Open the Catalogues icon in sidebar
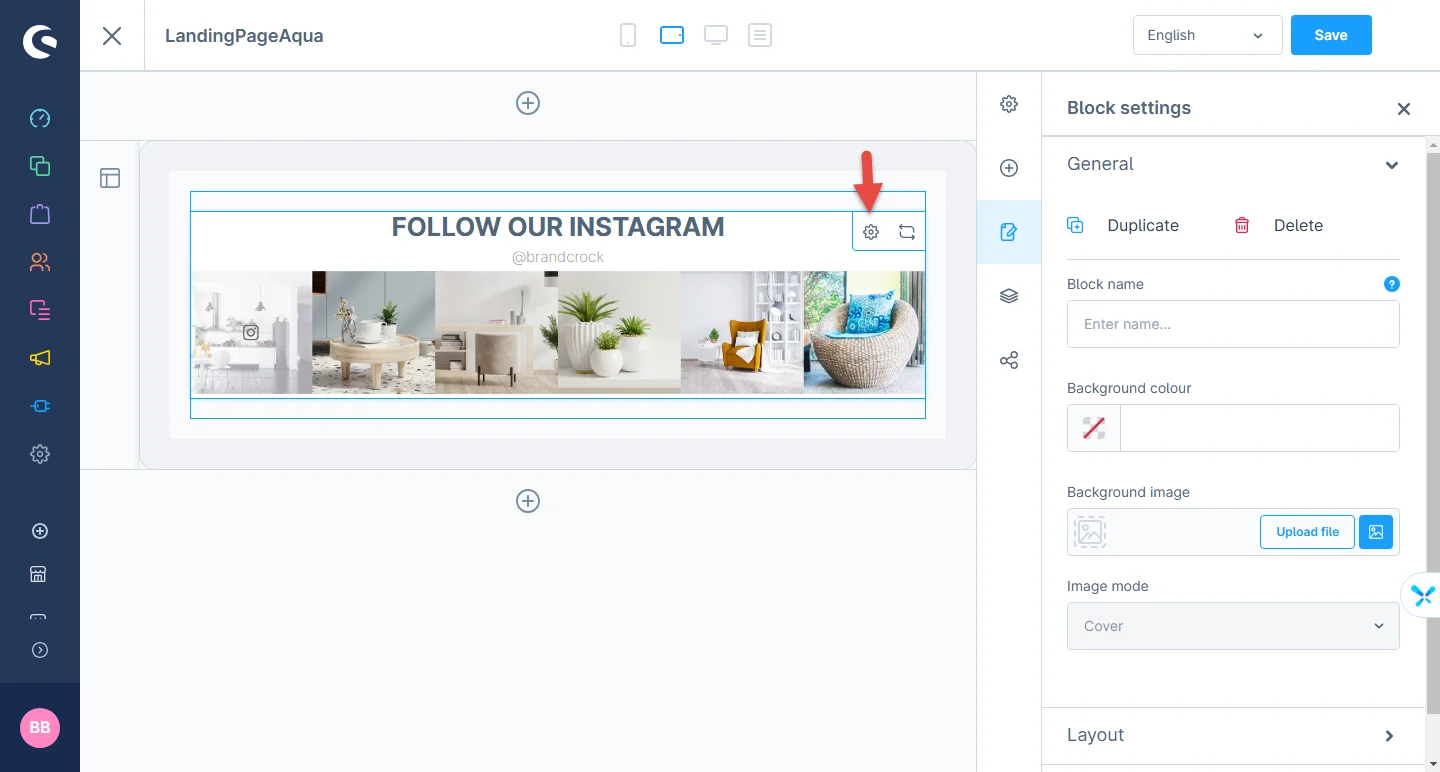 [x=40, y=166]
